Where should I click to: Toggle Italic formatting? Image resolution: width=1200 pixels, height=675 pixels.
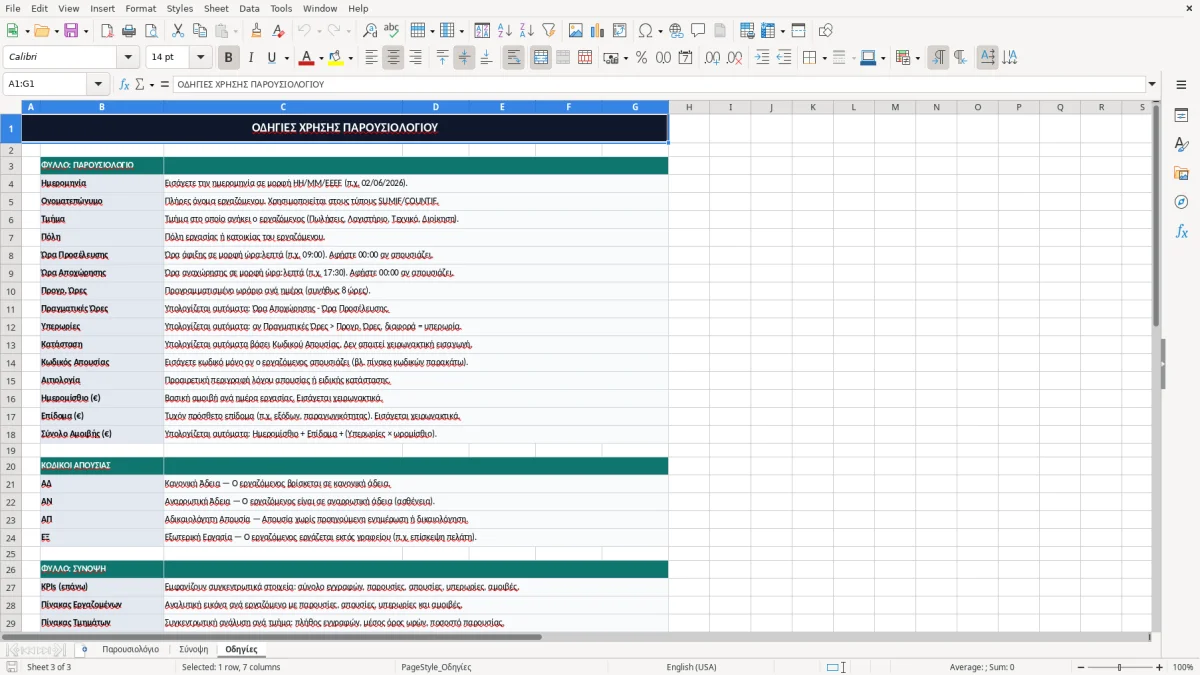pyautogui.click(x=251, y=58)
